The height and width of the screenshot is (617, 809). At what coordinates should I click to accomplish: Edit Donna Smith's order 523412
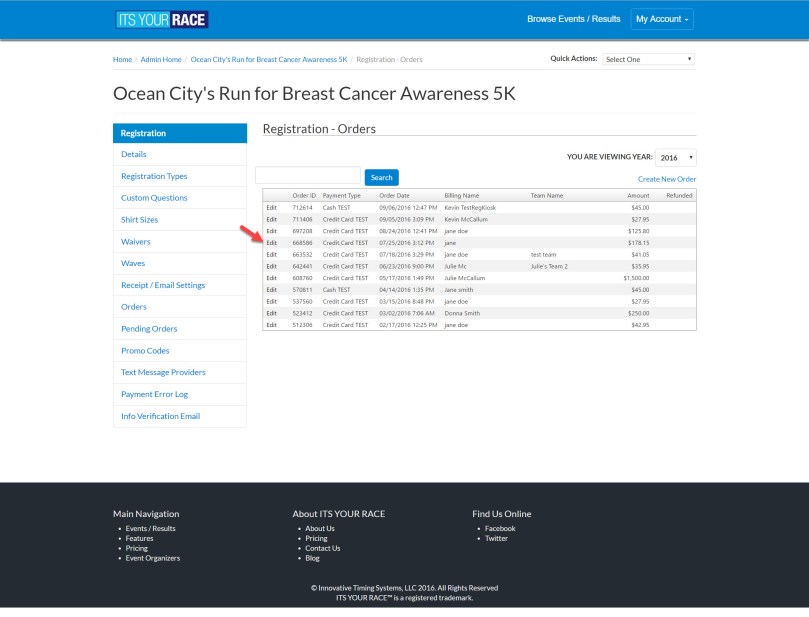pyautogui.click(x=271, y=313)
